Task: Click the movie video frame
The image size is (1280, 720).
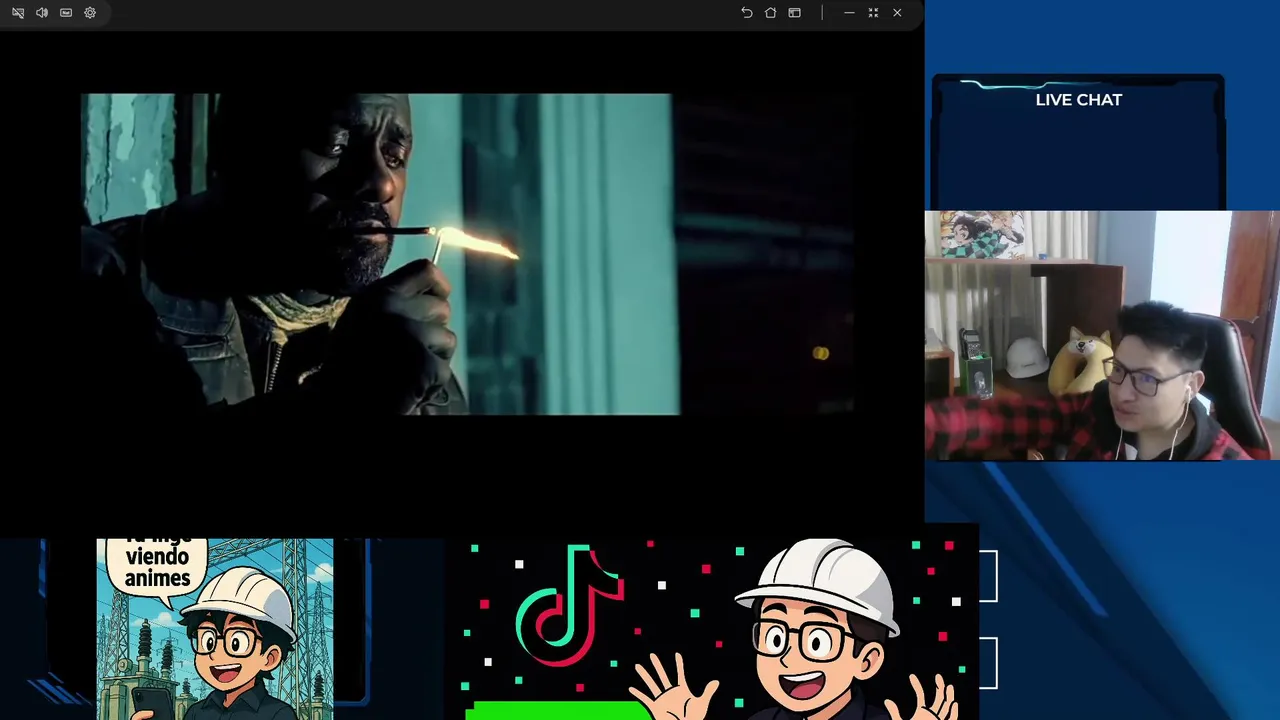Action: point(467,254)
